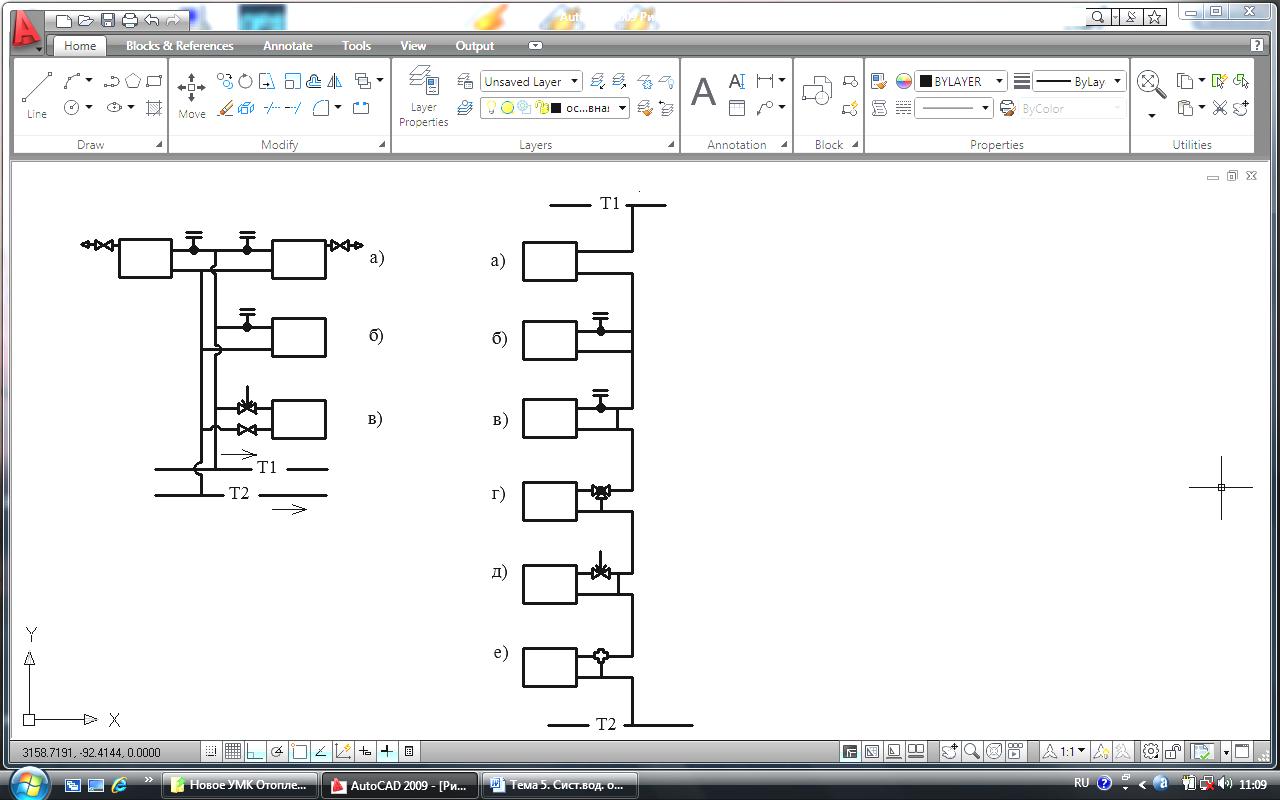Open the Tools ribbon tab
Image resolution: width=1280 pixels, height=800 pixels.
click(356, 46)
